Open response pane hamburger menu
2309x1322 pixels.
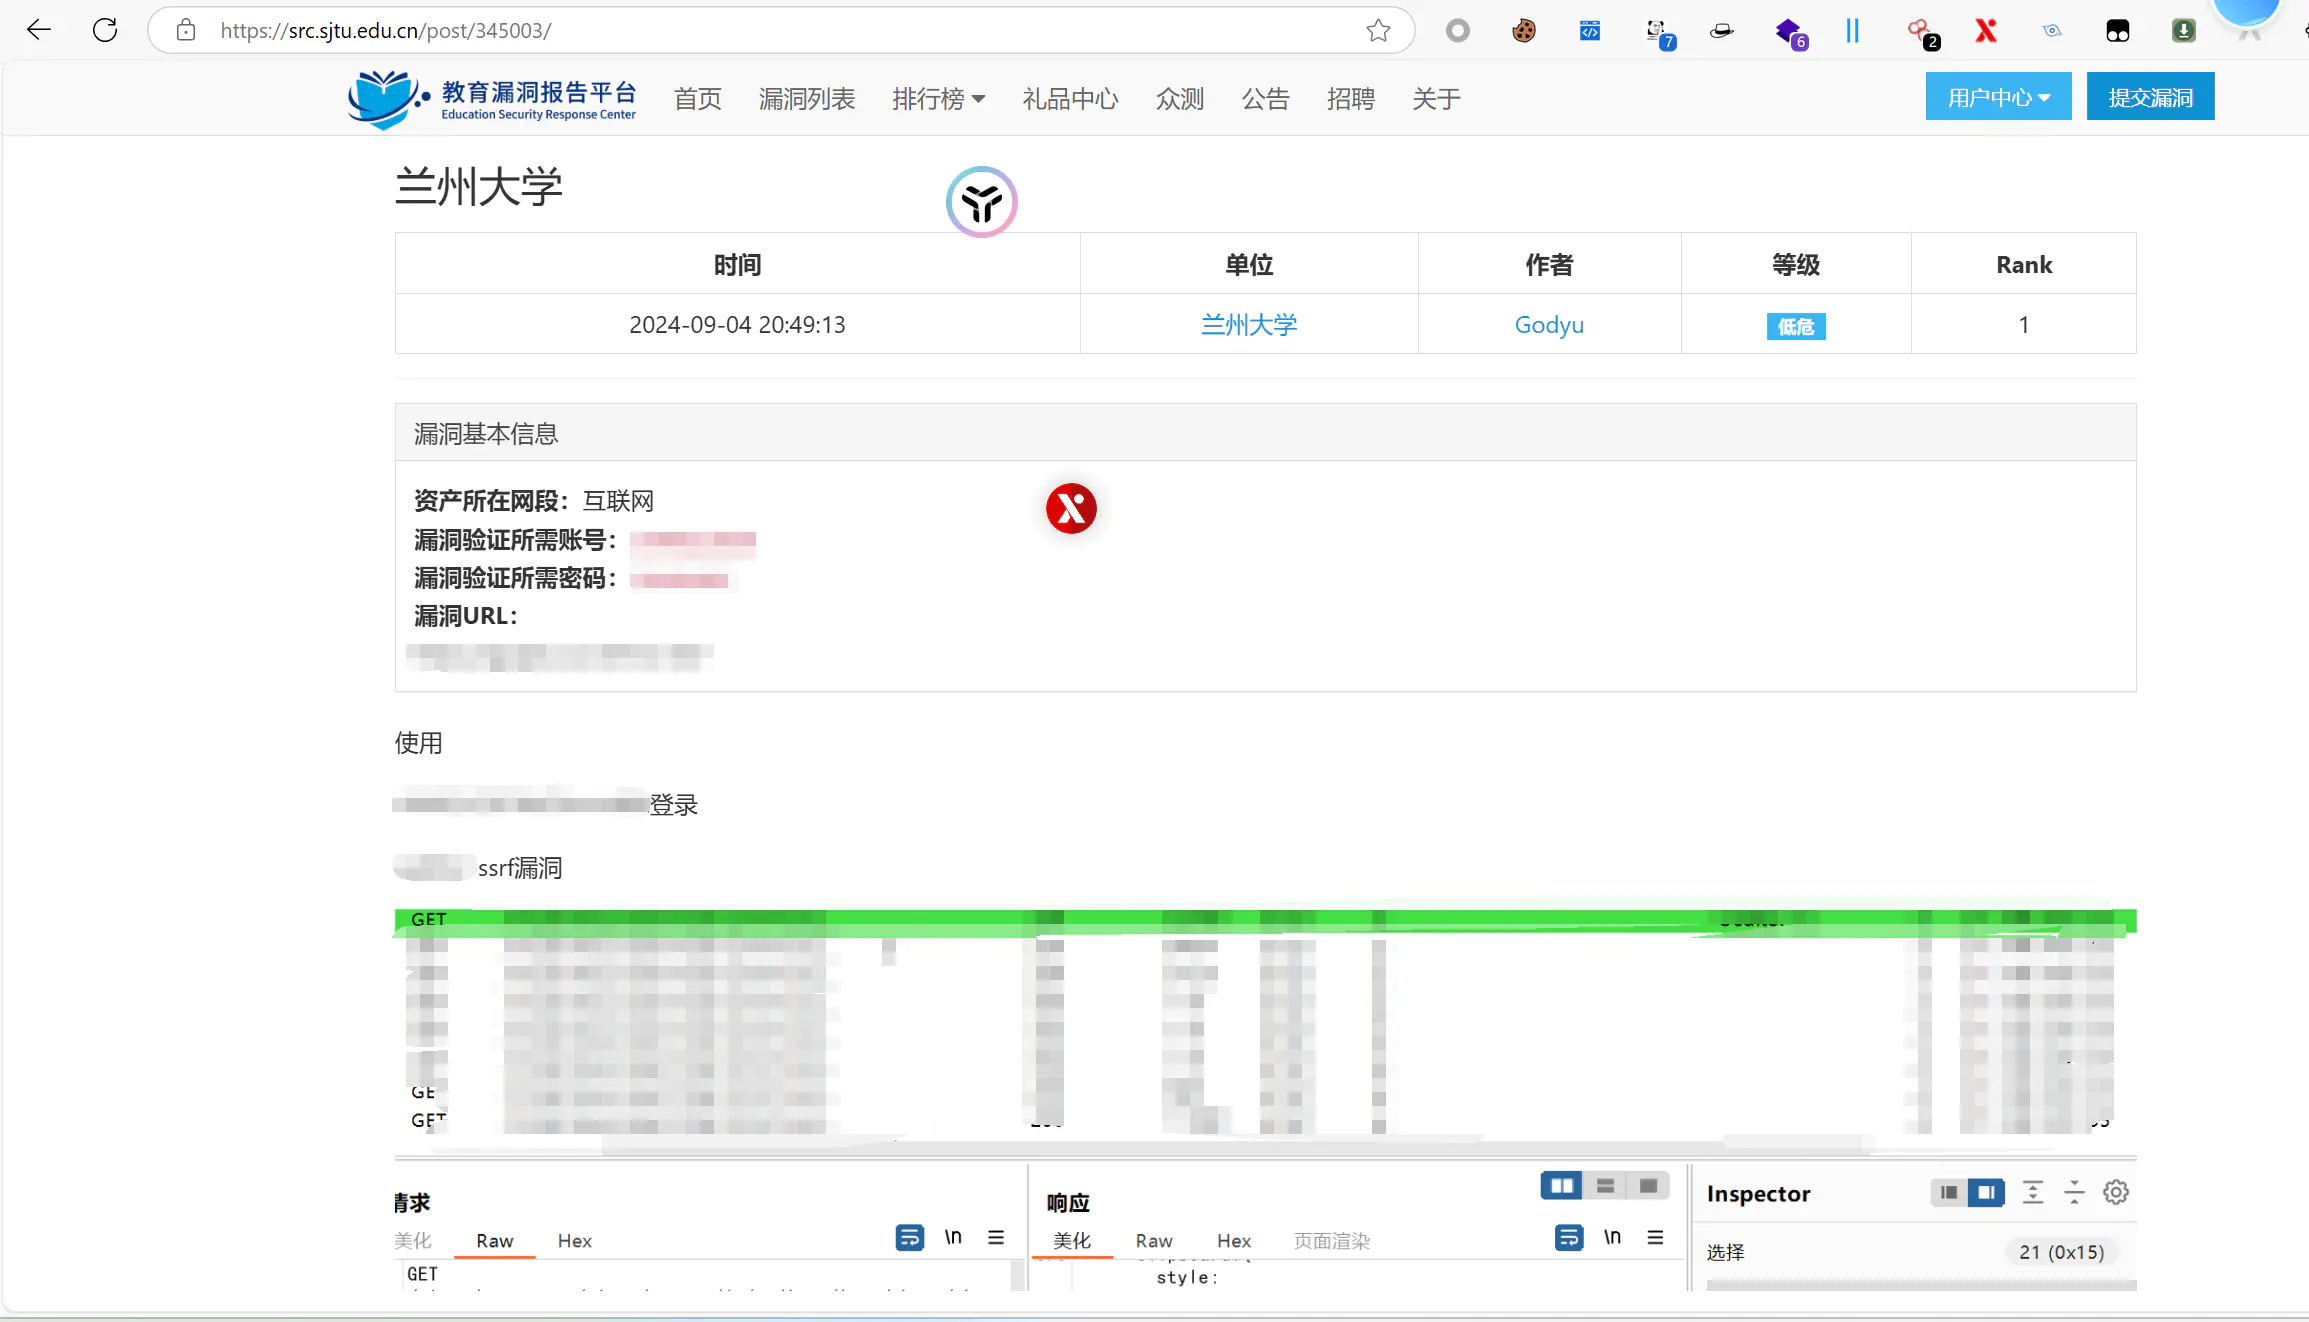[1655, 1237]
